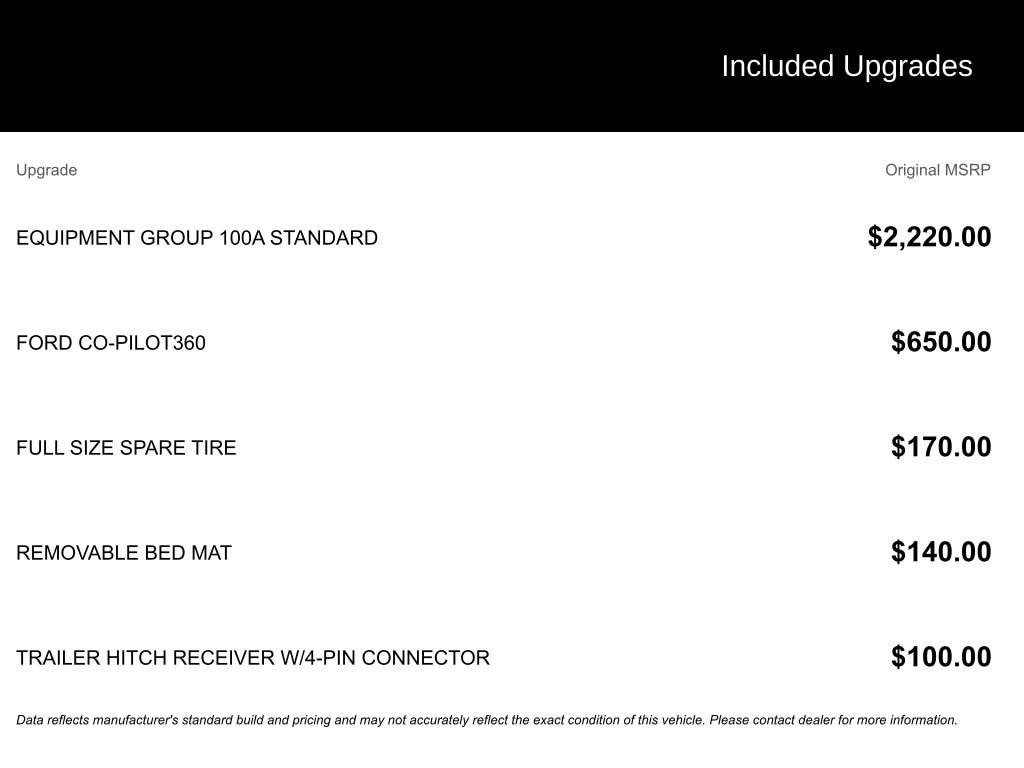This screenshot has height=768, width=1024.
Task: Click 'W/4-PIN CONNECTOR' text portion
Action: point(385,658)
